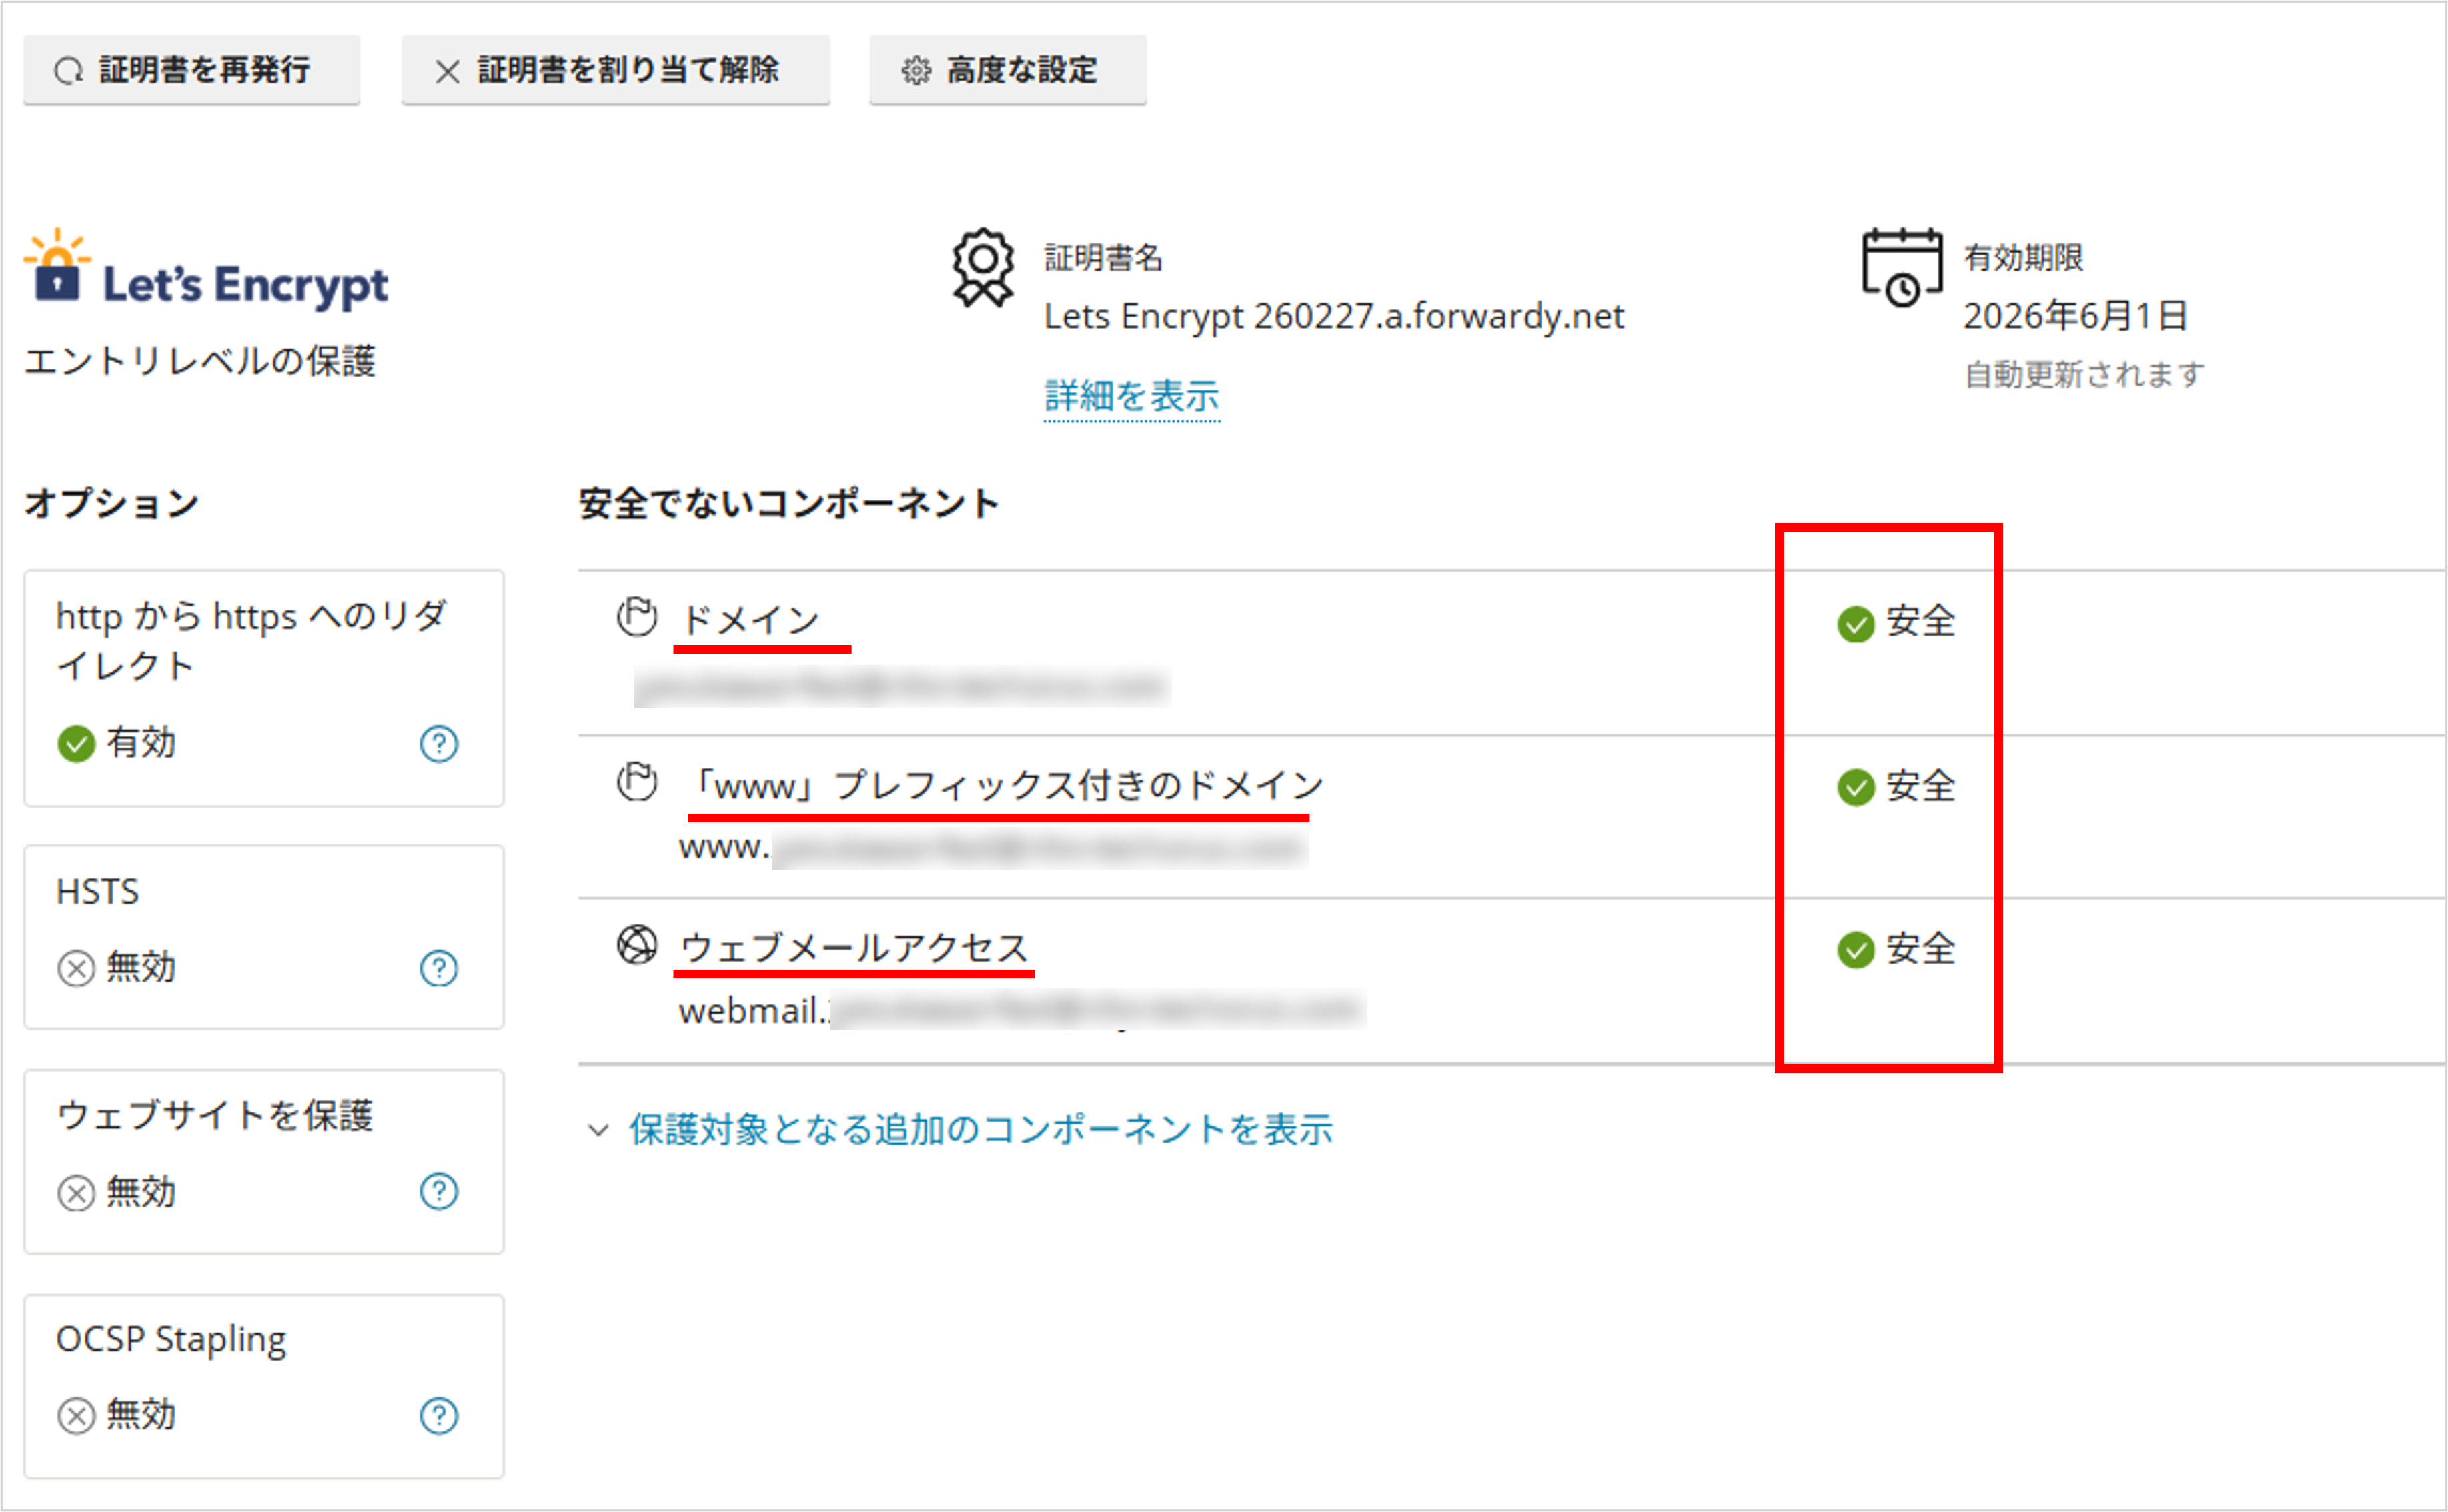2448x1512 pixels.
Task: Click 証明書を割り当て解除 button
Action: tap(615, 70)
